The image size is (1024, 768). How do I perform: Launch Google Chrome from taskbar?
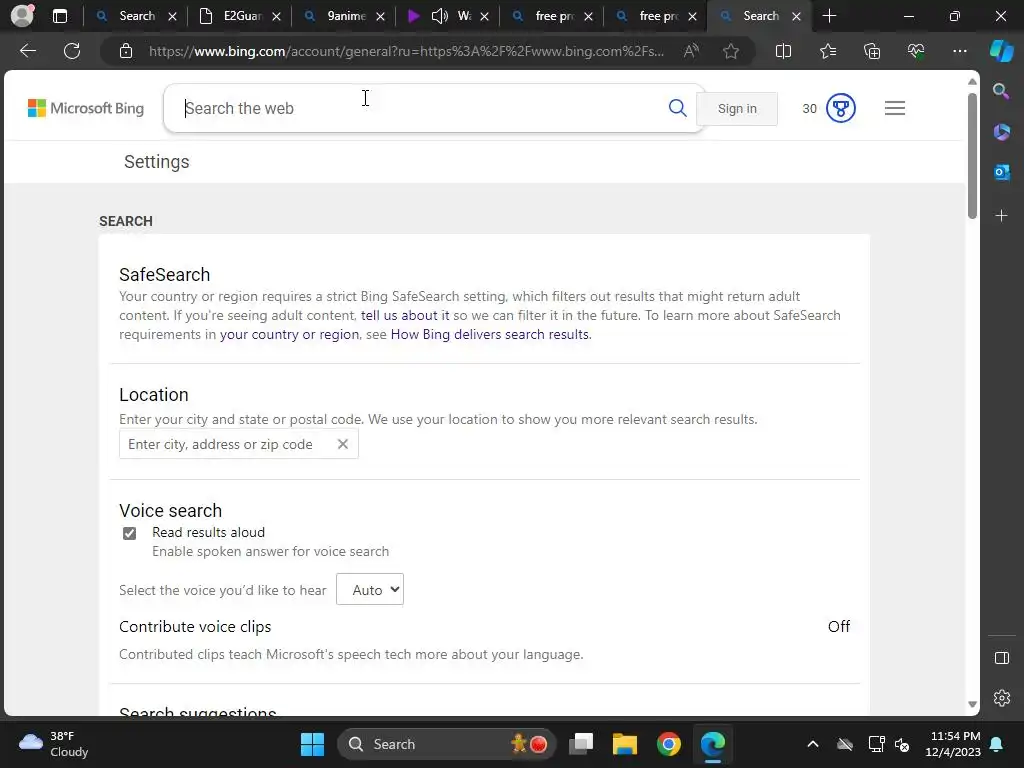[x=668, y=744]
